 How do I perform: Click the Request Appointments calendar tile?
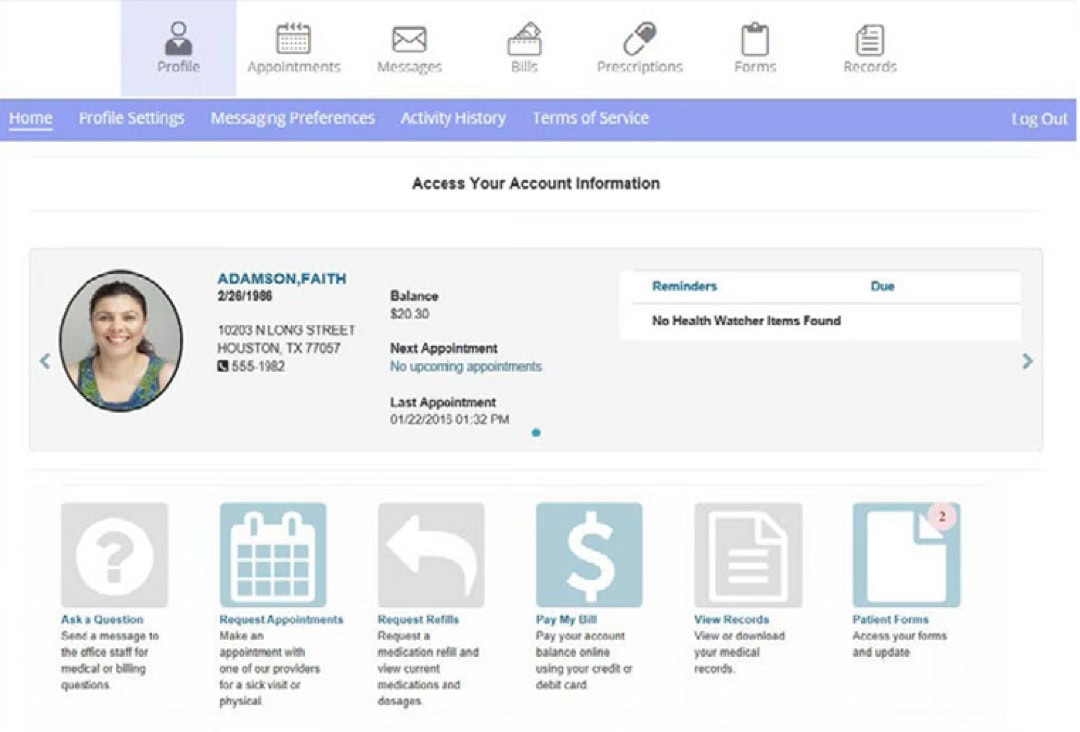pyautogui.click(x=273, y=555)
